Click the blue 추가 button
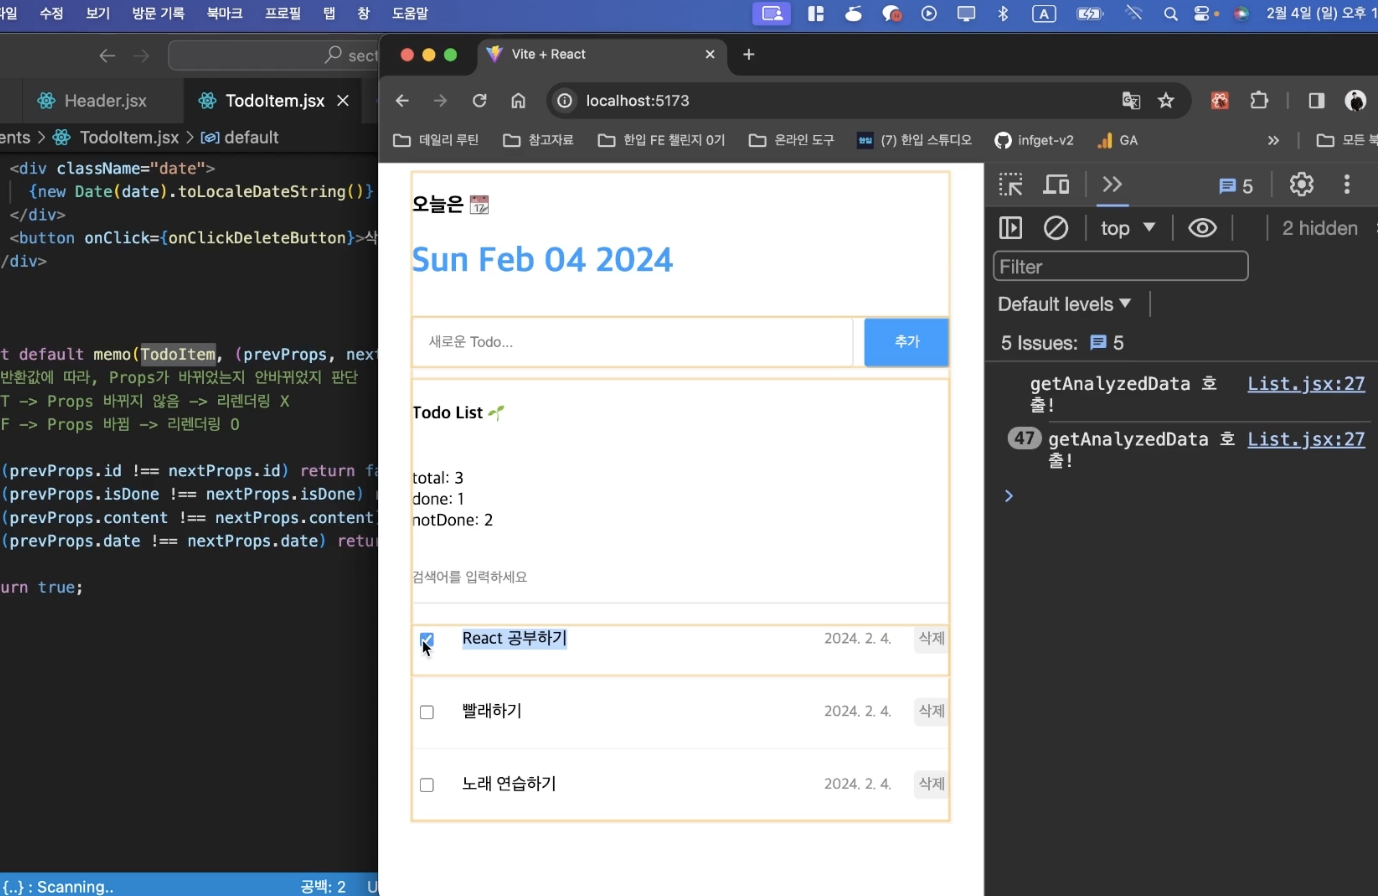1378x896 pixels. pyautogui.click(x=906, y=342)
